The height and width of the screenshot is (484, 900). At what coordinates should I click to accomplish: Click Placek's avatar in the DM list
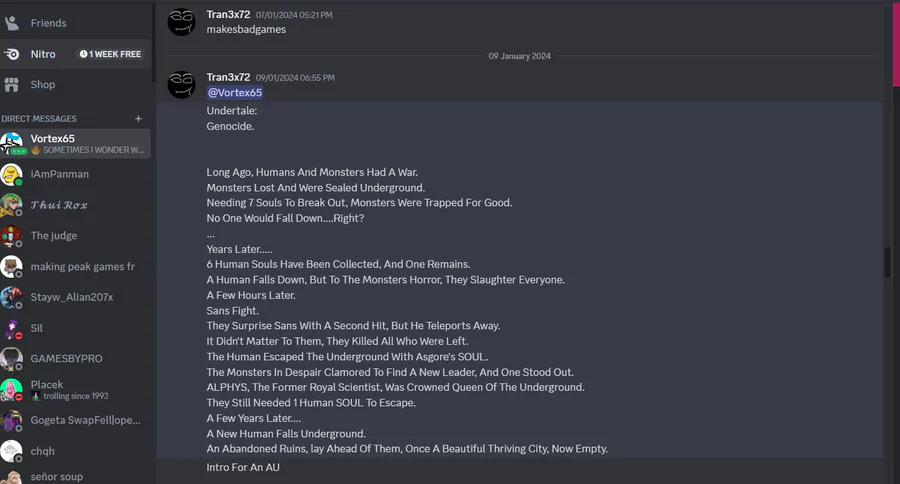(x=12, y=390)
